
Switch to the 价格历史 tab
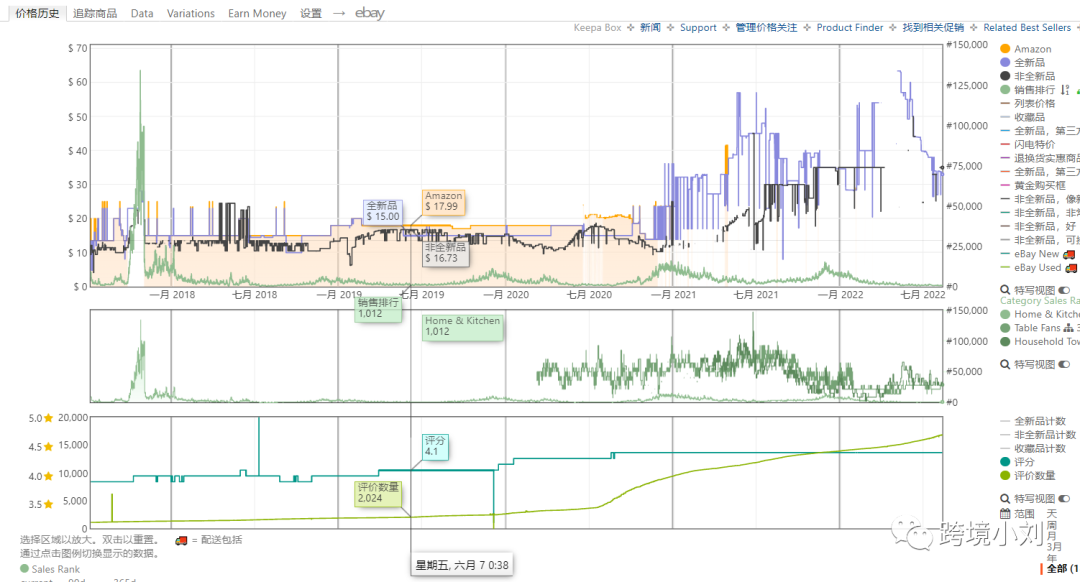[x=37, y=13]
